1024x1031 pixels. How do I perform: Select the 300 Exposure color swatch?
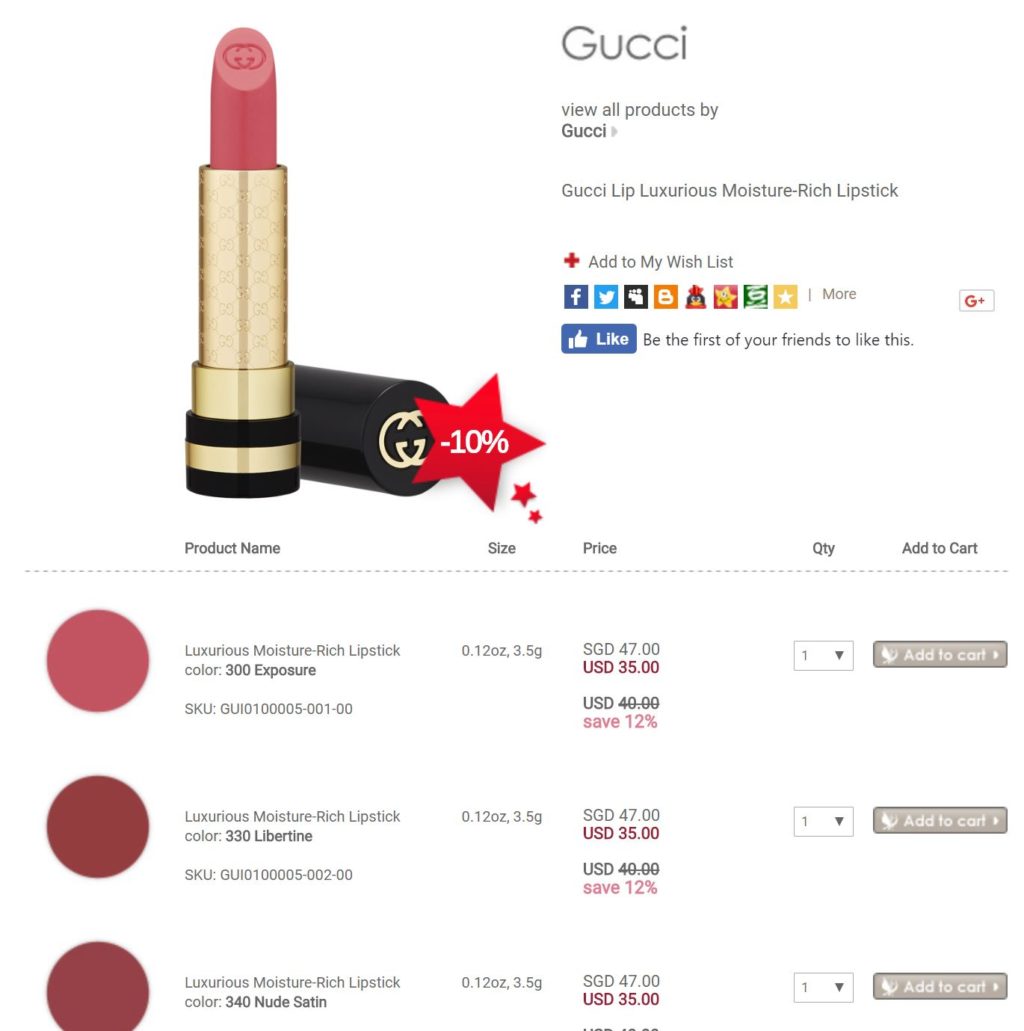pyautogui.click(x=98, y=661)
